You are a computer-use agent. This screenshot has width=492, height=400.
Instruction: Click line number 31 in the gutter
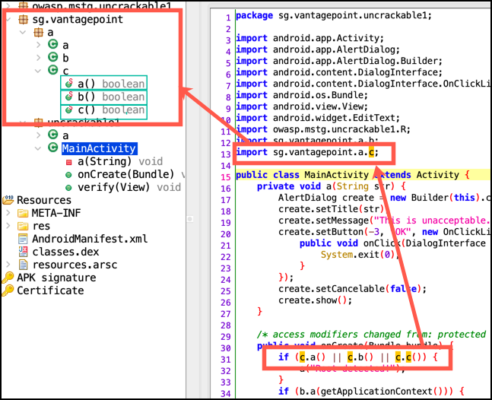tap(226, 359)
